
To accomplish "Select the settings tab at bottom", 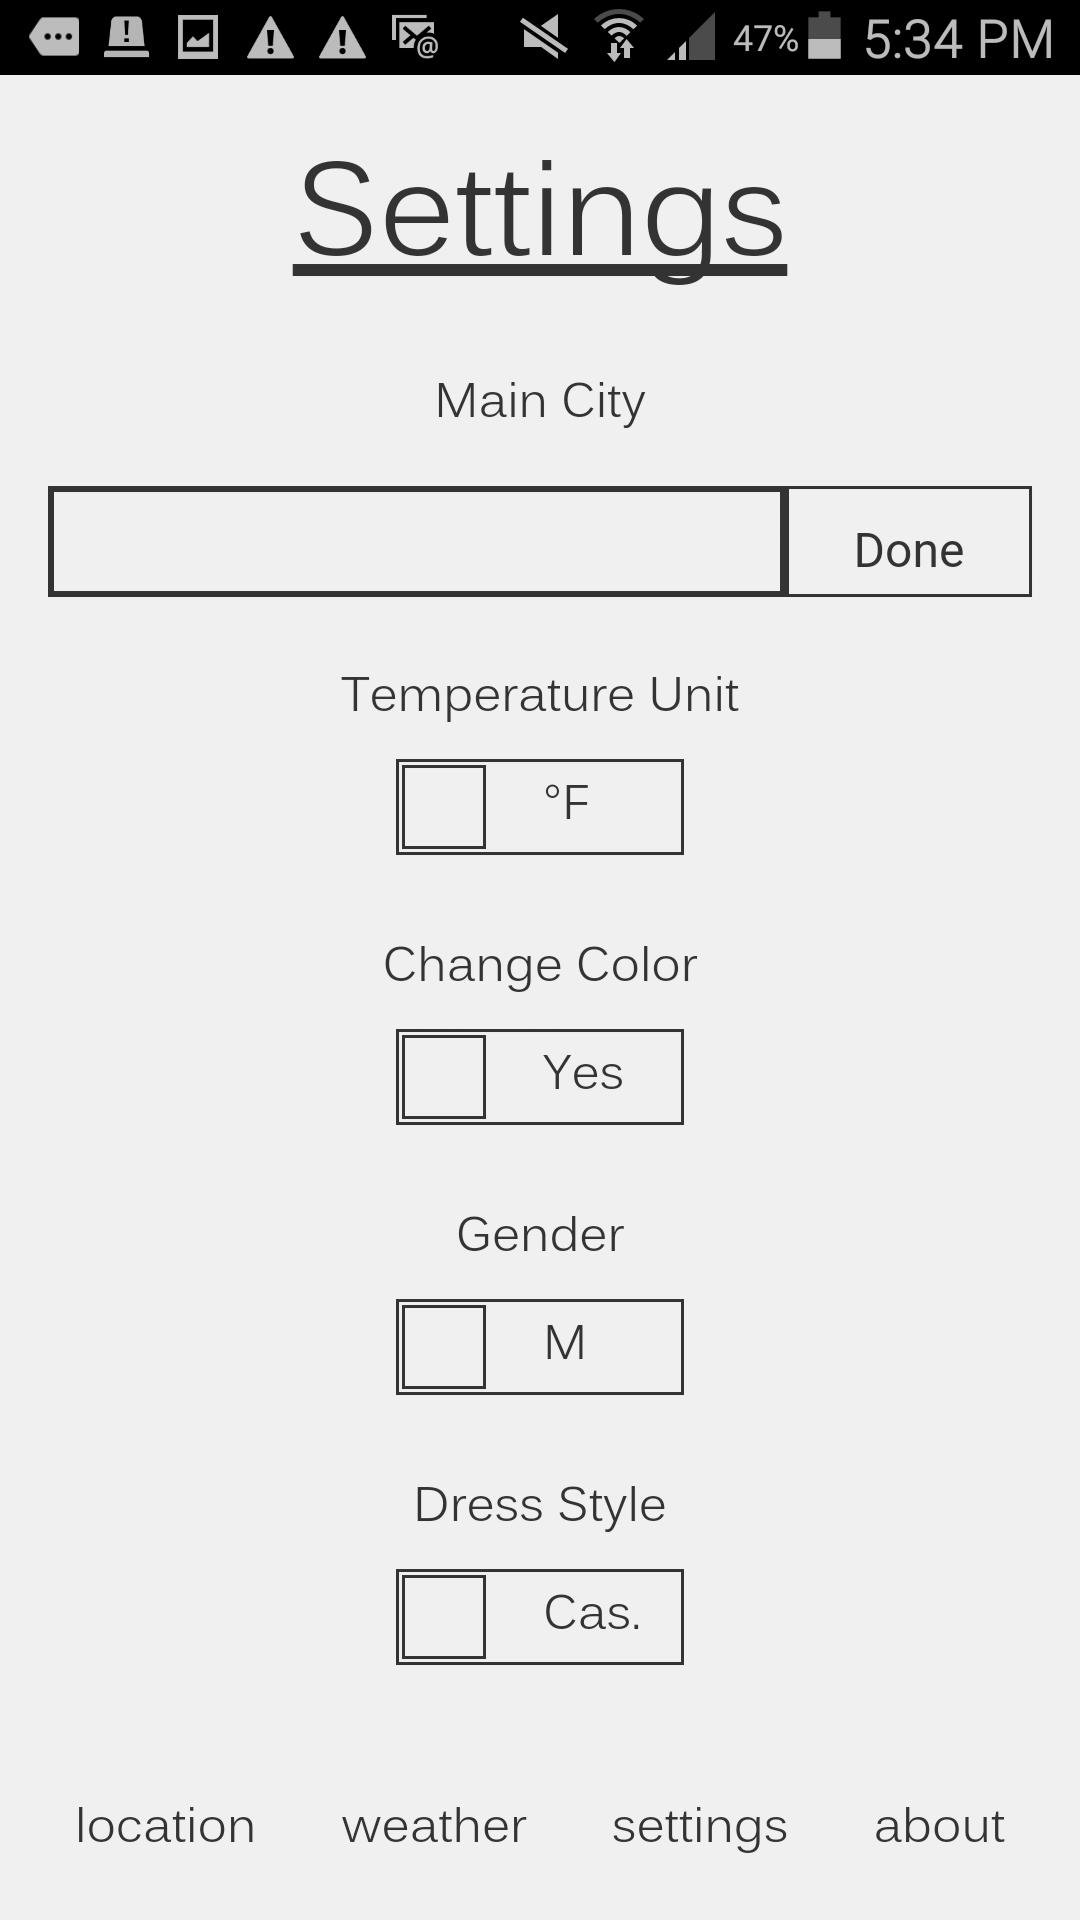I will pyautogui.click(x=700, y=1826).
